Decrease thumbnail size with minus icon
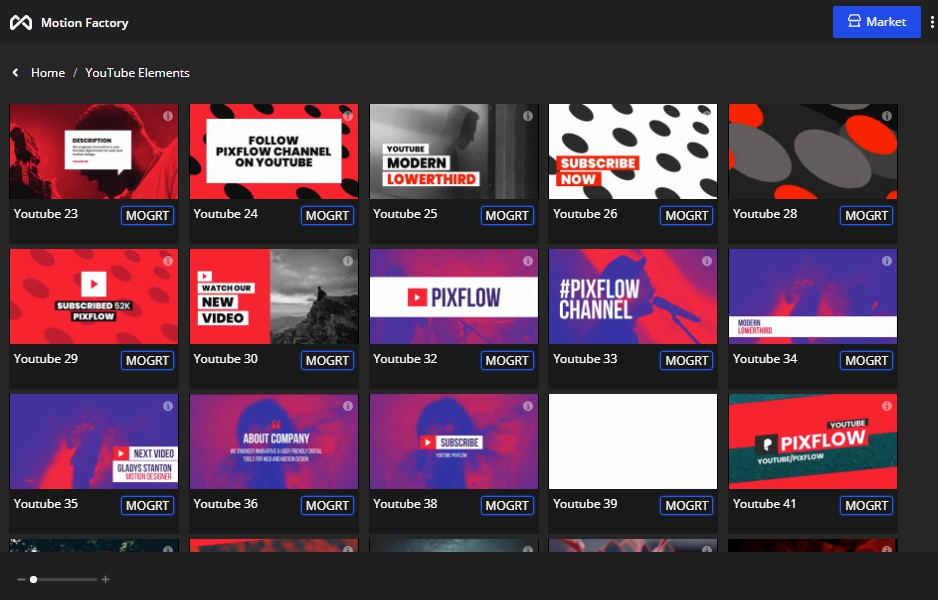Image resolution: width=938 pixels, height=600 pixels. [x=22, y=579]
